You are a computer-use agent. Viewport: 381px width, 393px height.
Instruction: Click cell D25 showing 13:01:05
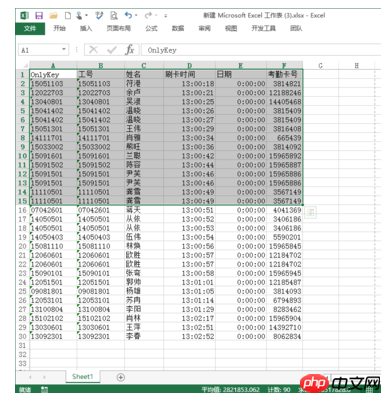coord(189,291)
